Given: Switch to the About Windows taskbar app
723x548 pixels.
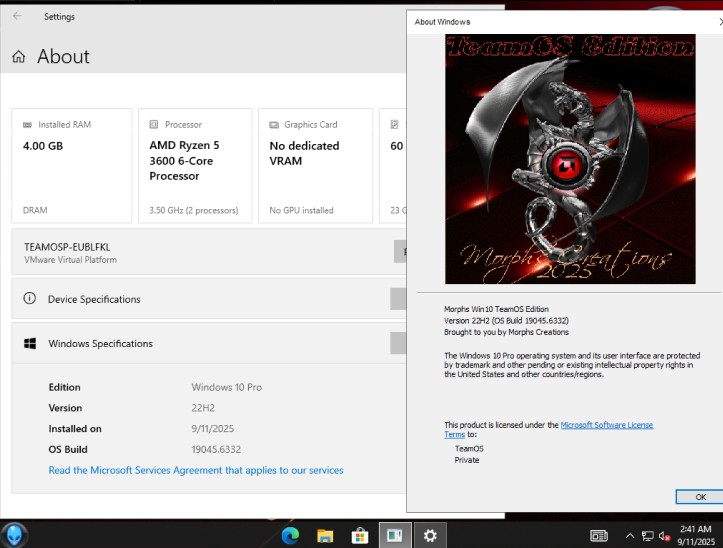Looking at the screenshot, I should (395, 535).
